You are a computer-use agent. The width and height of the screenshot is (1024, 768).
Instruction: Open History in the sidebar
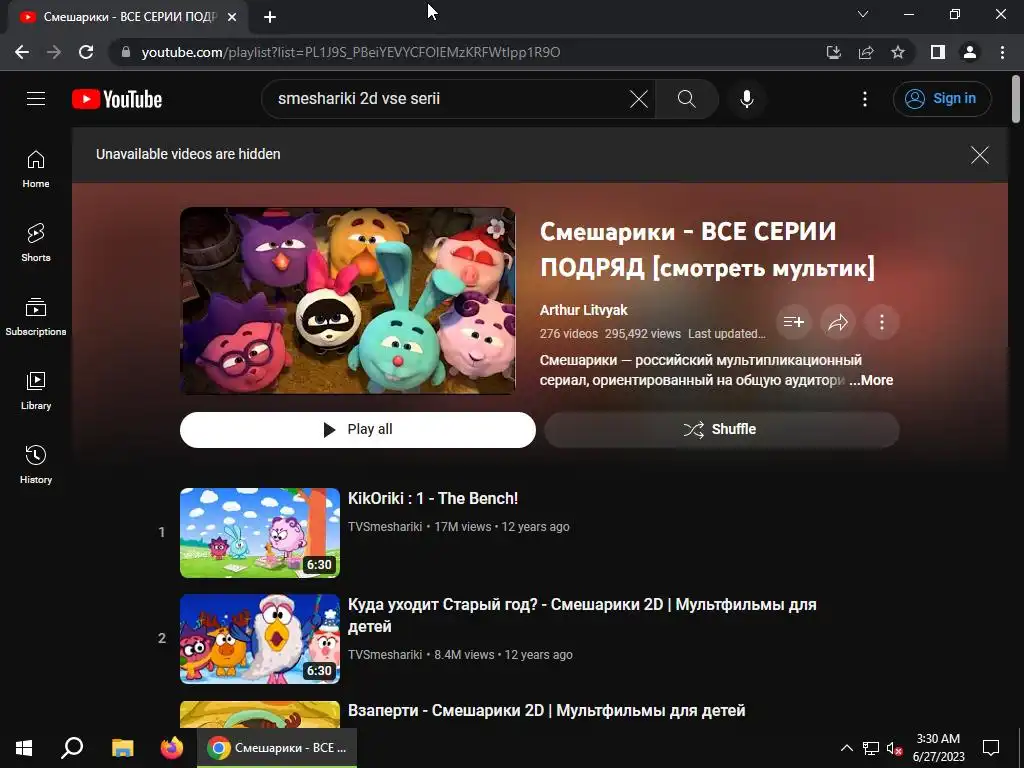click(36, 464)
